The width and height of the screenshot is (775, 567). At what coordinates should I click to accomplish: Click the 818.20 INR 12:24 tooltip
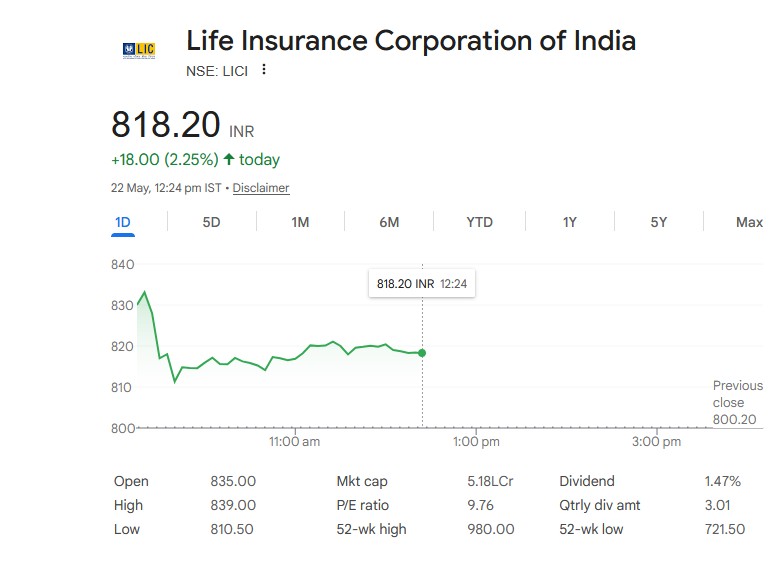click(422, 284)
